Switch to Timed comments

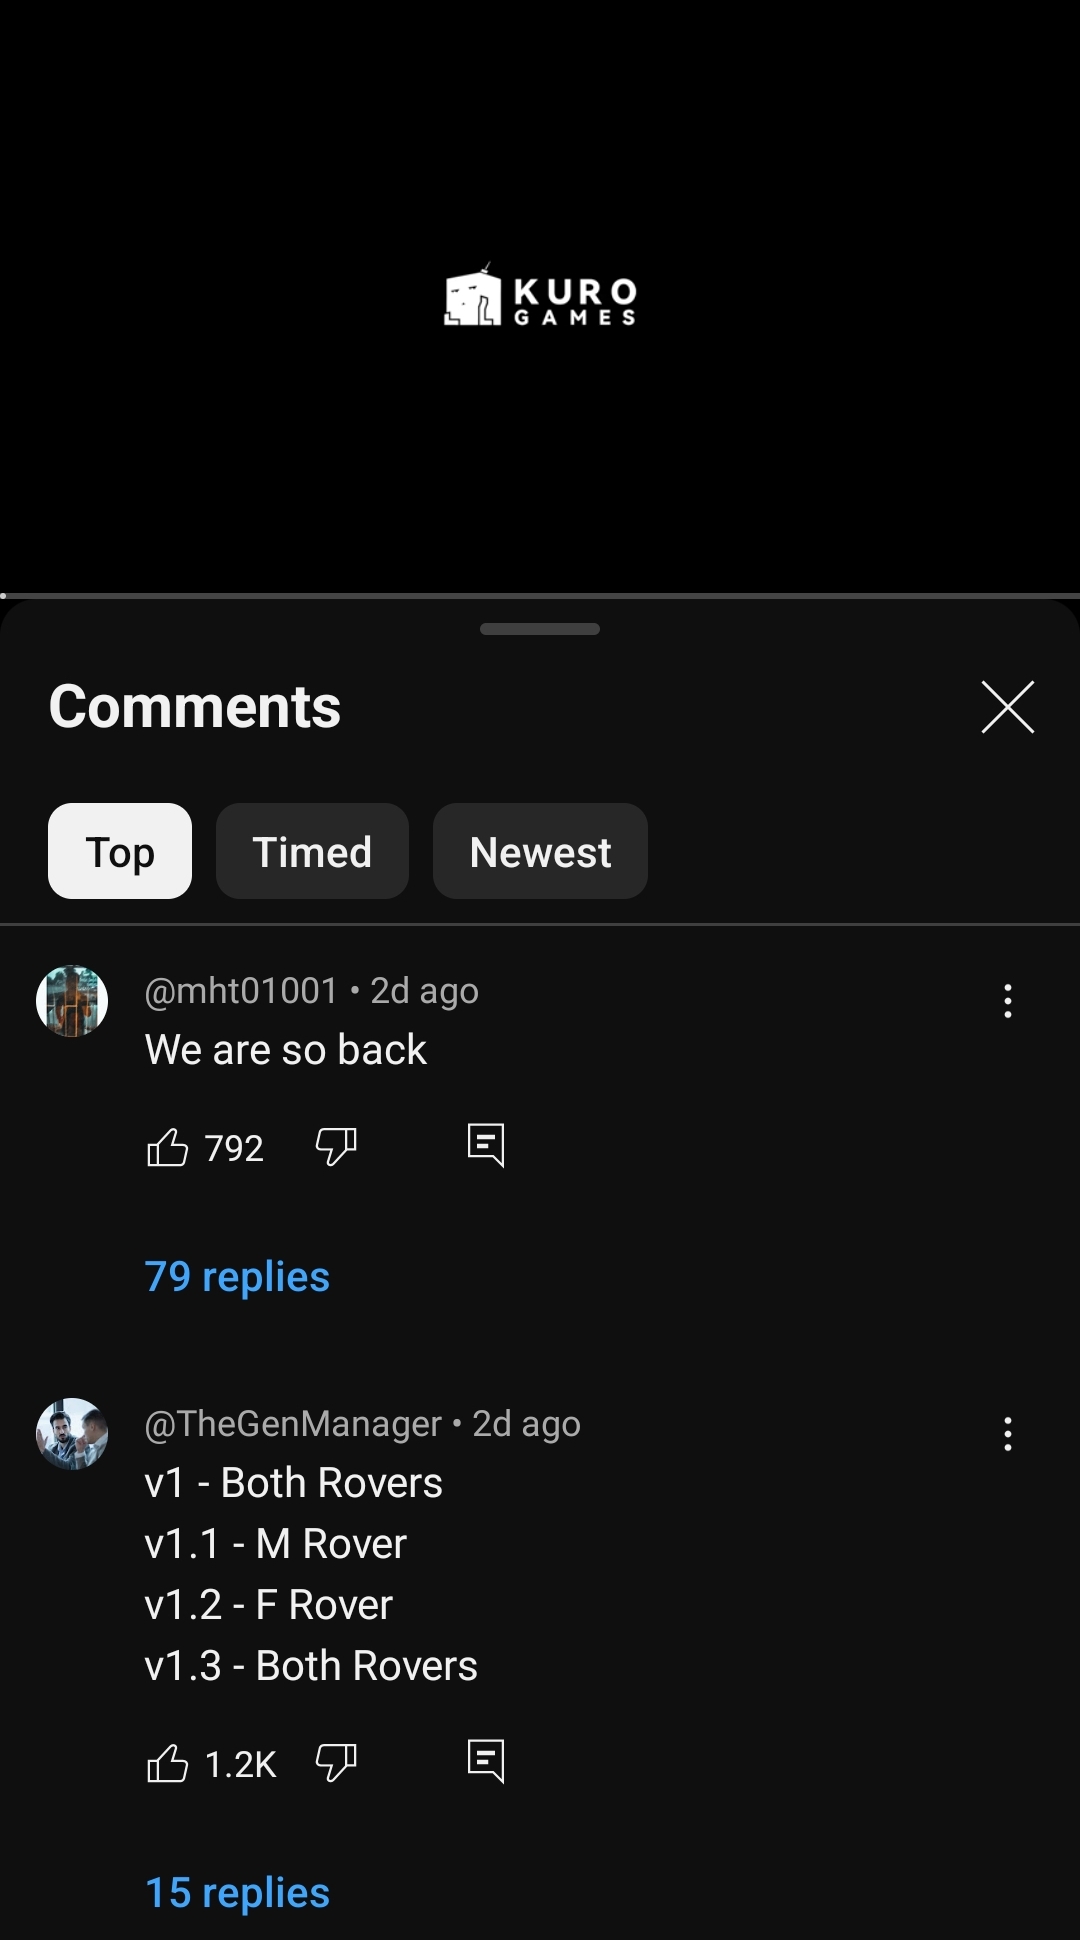tap(312, 851)
